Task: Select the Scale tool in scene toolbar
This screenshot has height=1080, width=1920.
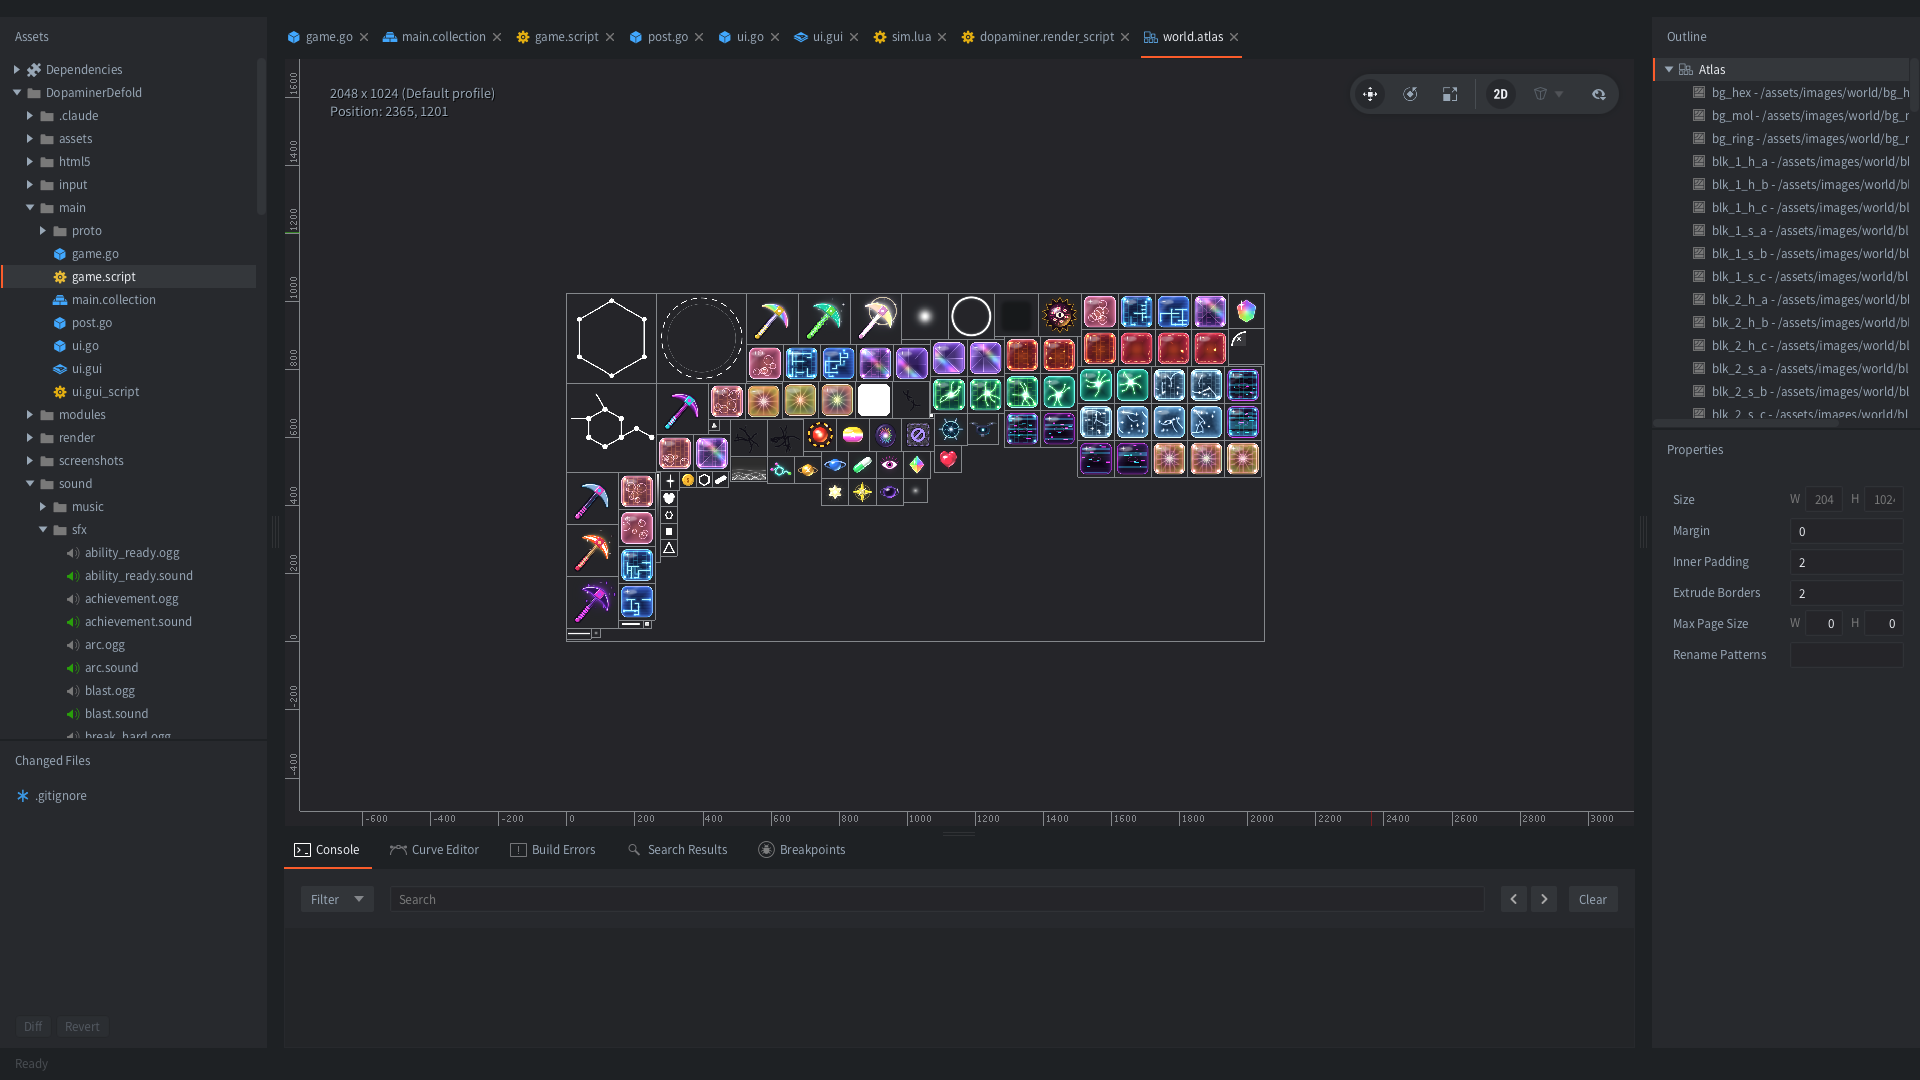Action: pyautogui.click(x=1450, y=94)
